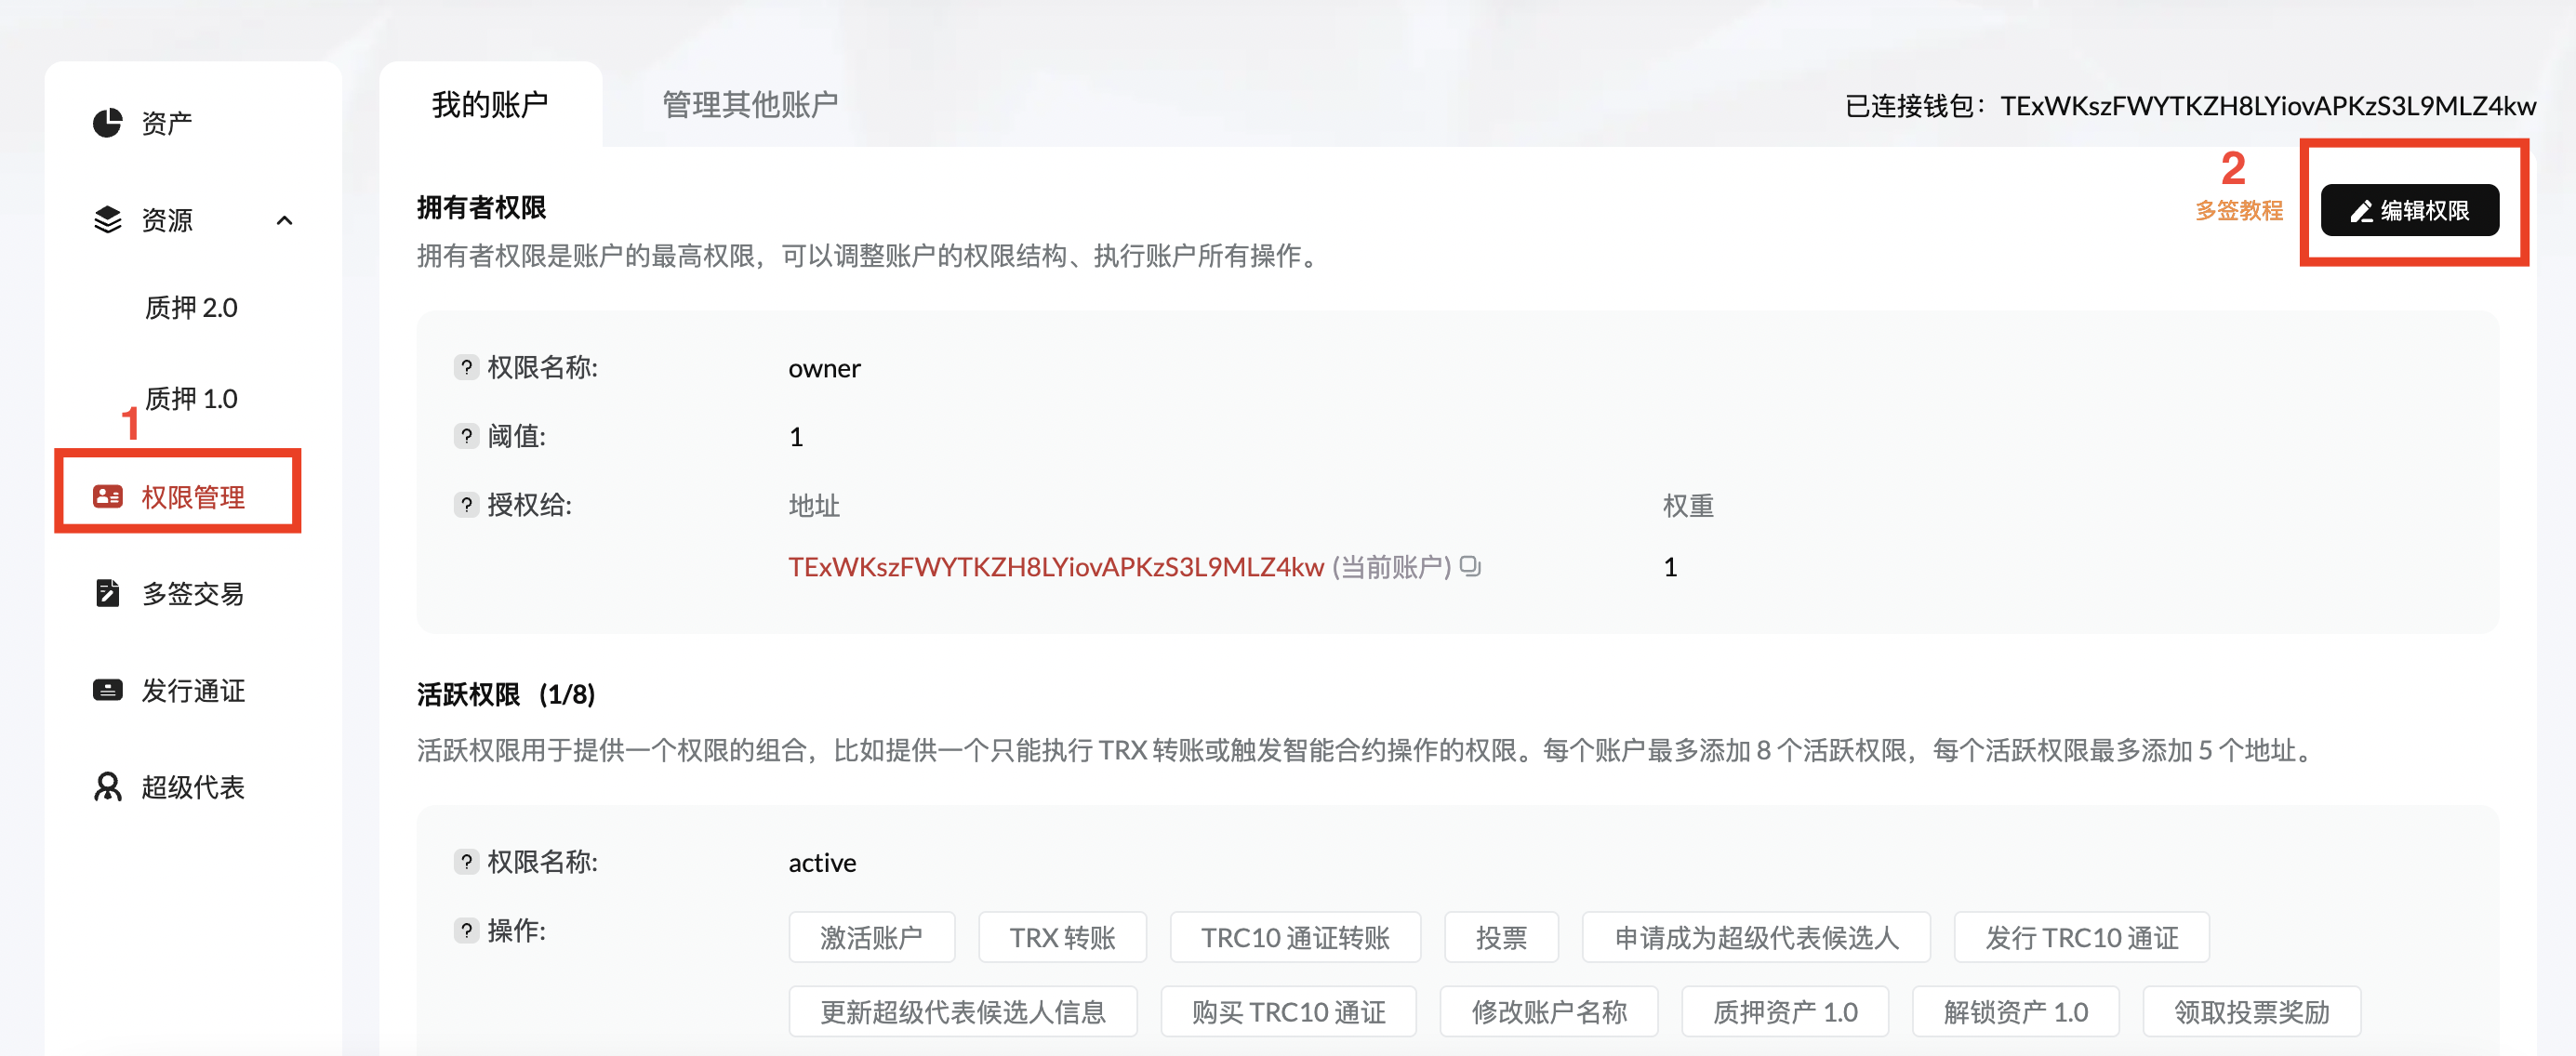
Task: Click the 多签交易 document icon
Action: point(107,593)
